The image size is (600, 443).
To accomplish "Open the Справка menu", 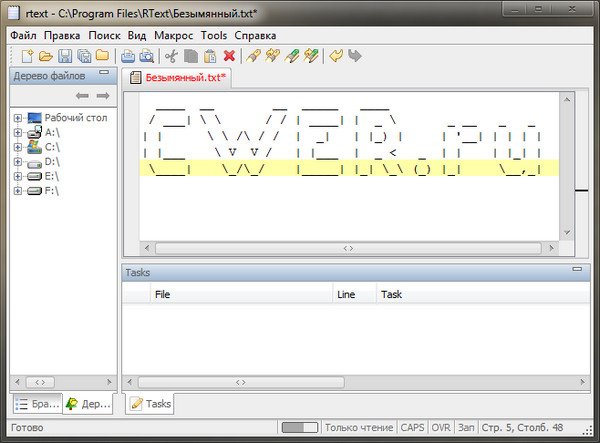I will (255, 36).
